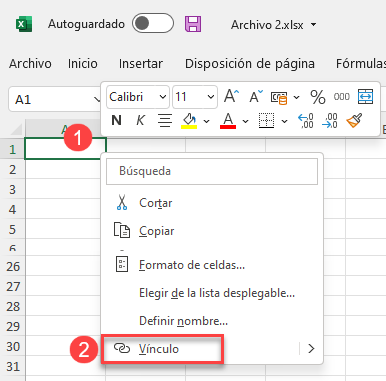Click the list icon beside Formato de celdas
This screenshot has height=381, width=386.
[x=122, y=265]
